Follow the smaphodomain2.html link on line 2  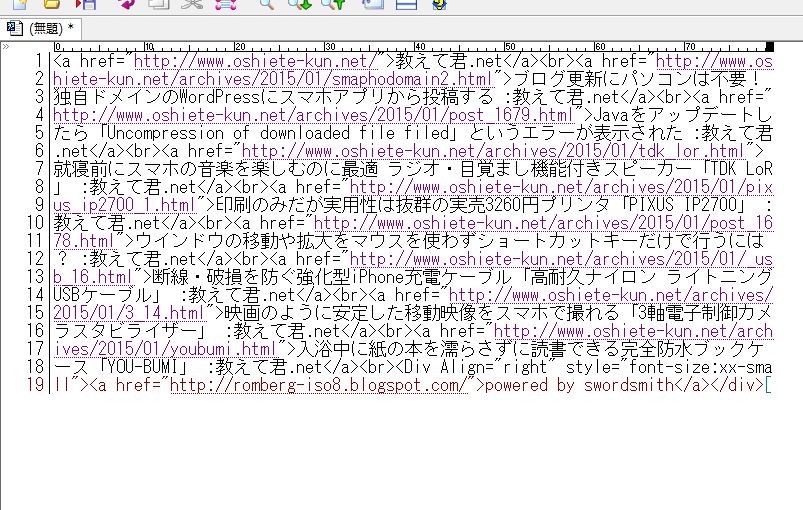pos(273,79)
